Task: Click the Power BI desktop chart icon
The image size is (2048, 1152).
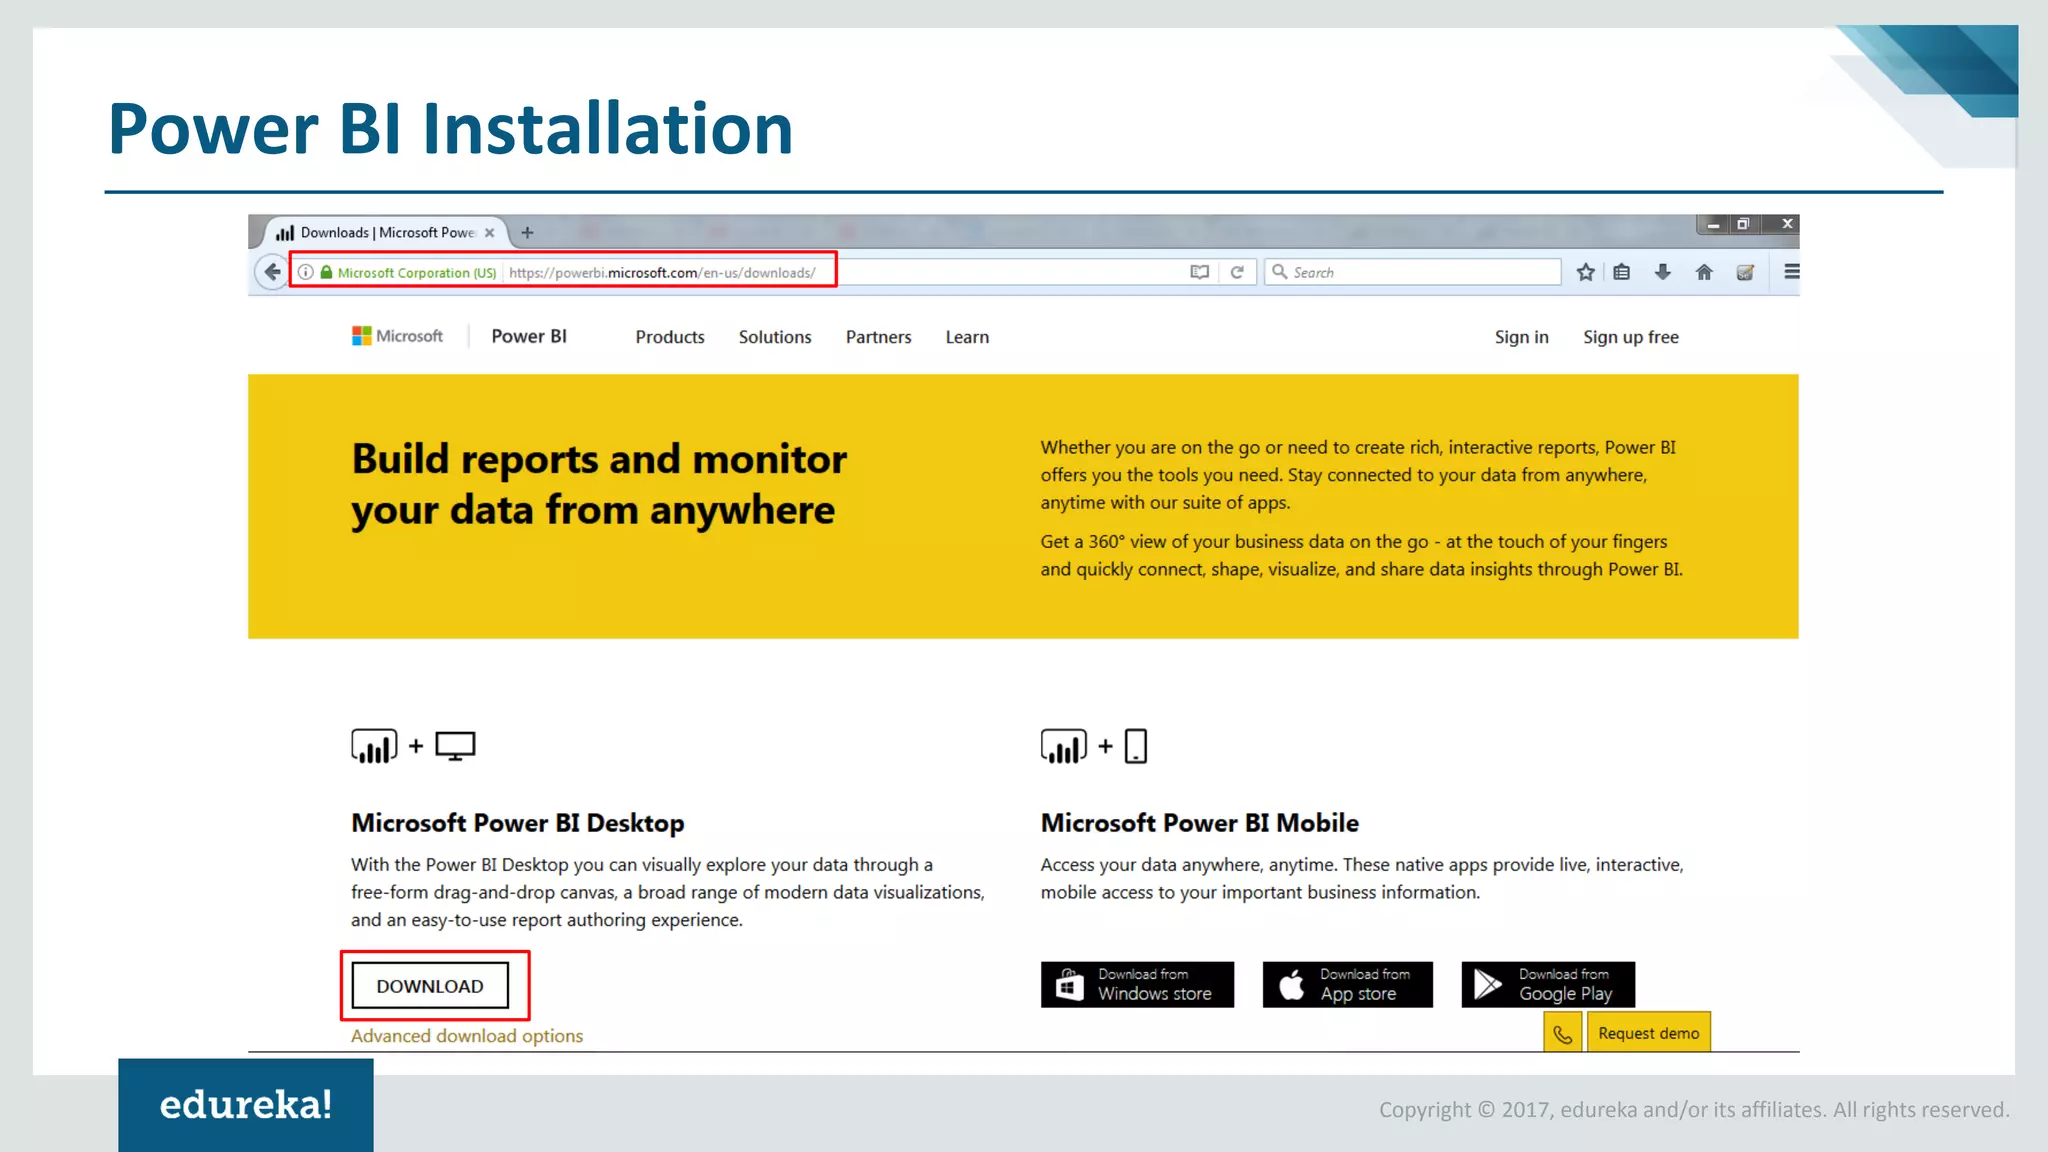Action: pyautogui.click(x=374, y=746)
